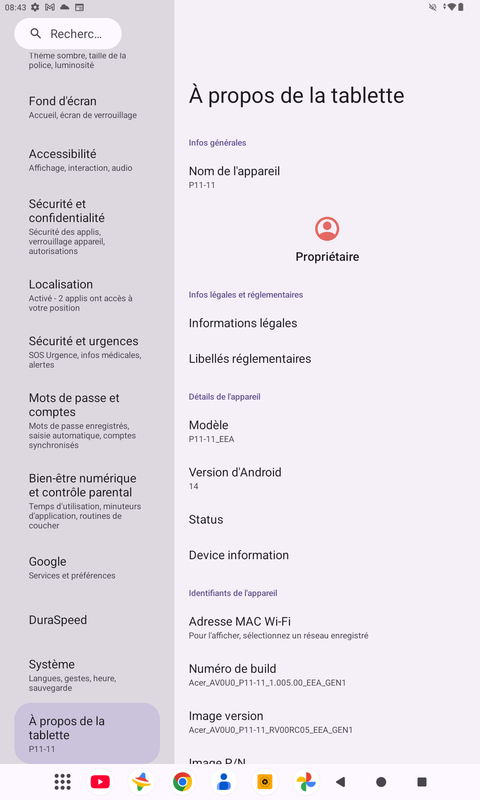Open Nom de l'appareil setting
The height and width of the screenshot is (800, 480).
[x=327, y=177]
